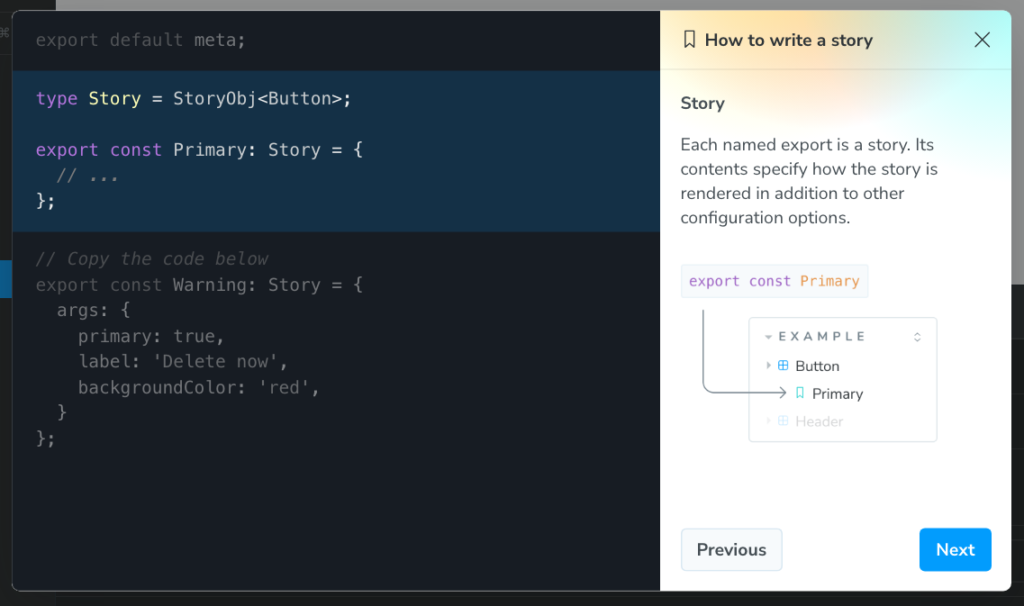Select the Button component label in the tree
Screen dimensions: 1024x606
(817, 366)
